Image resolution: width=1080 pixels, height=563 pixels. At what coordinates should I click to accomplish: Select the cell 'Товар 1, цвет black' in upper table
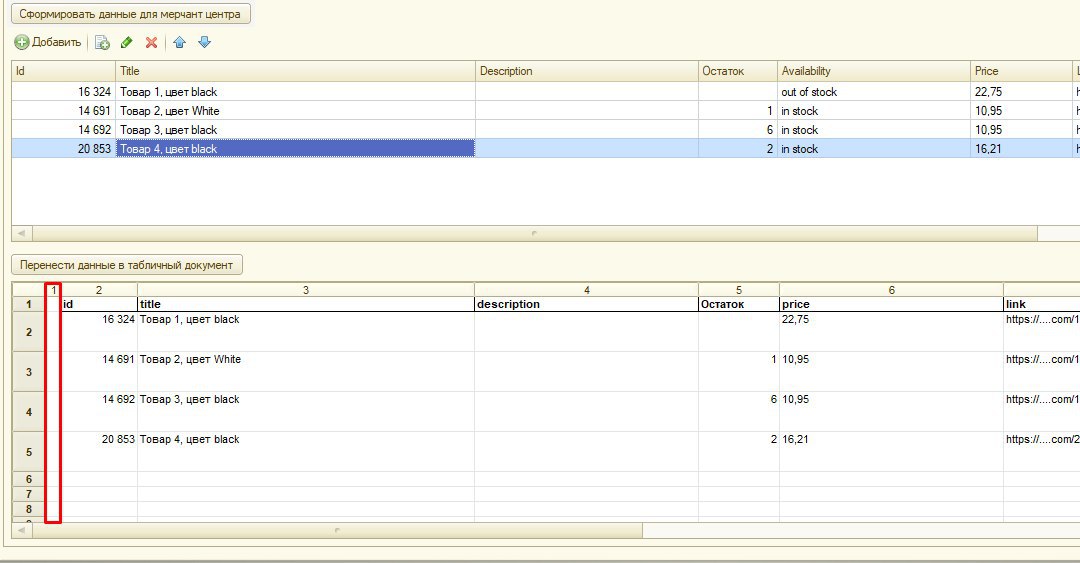tap(295, 92)
